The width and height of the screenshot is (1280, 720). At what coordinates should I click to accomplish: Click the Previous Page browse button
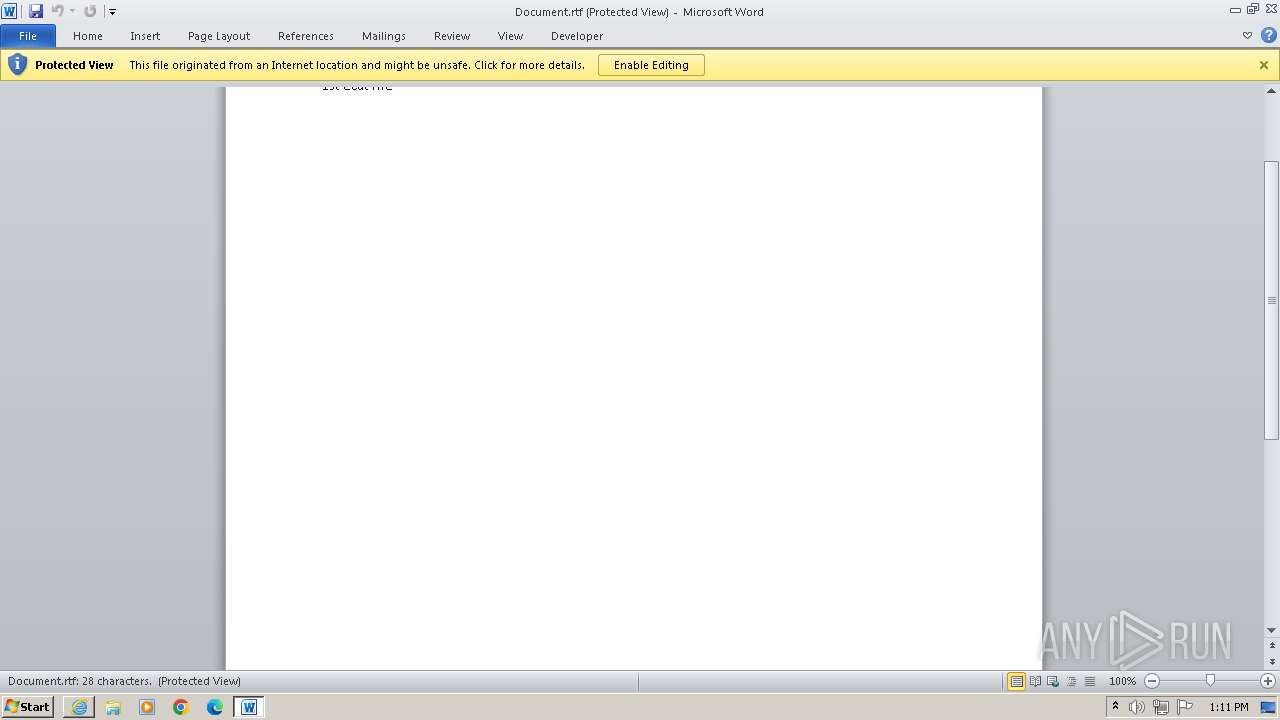click(1272, 646)
